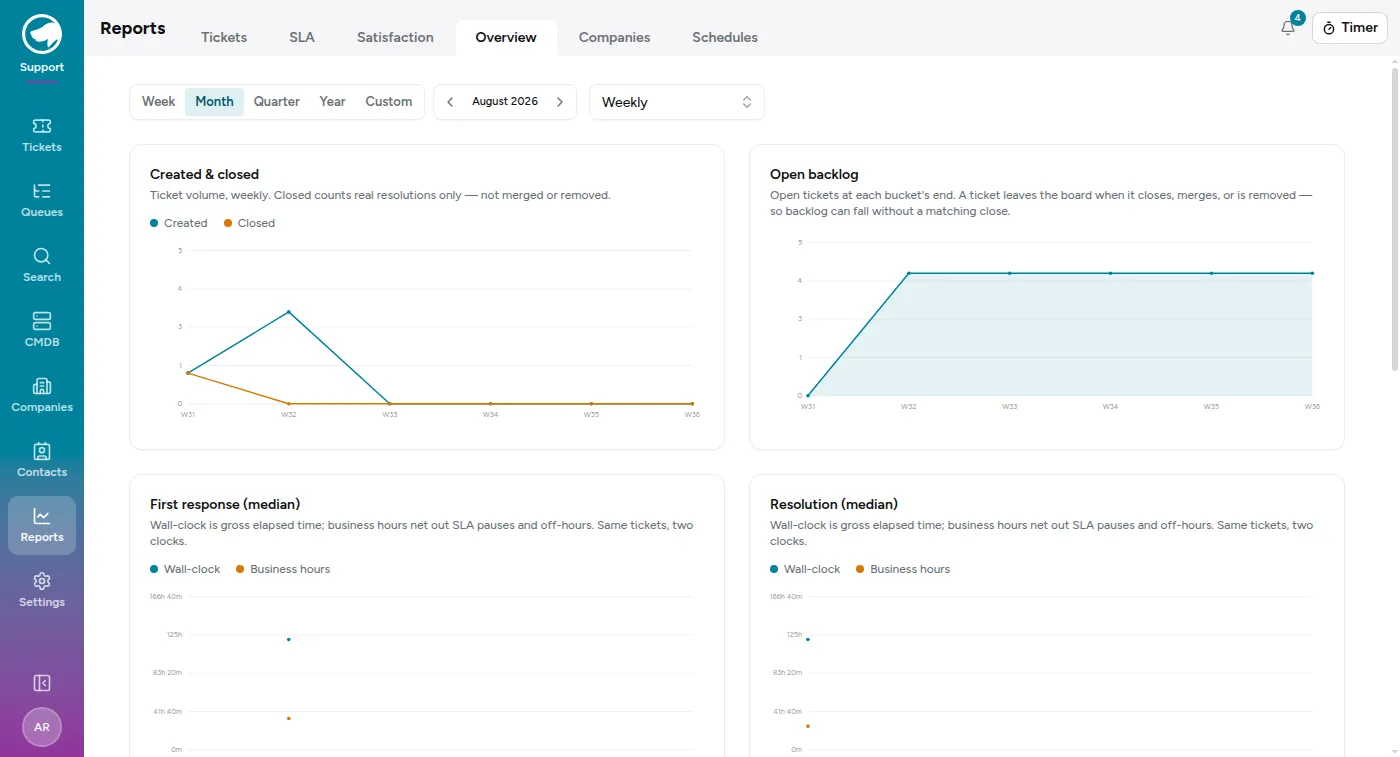Viewport: 1400px width, 757px height.
Task: Select the Year range option
Action: tap(333, 102)
